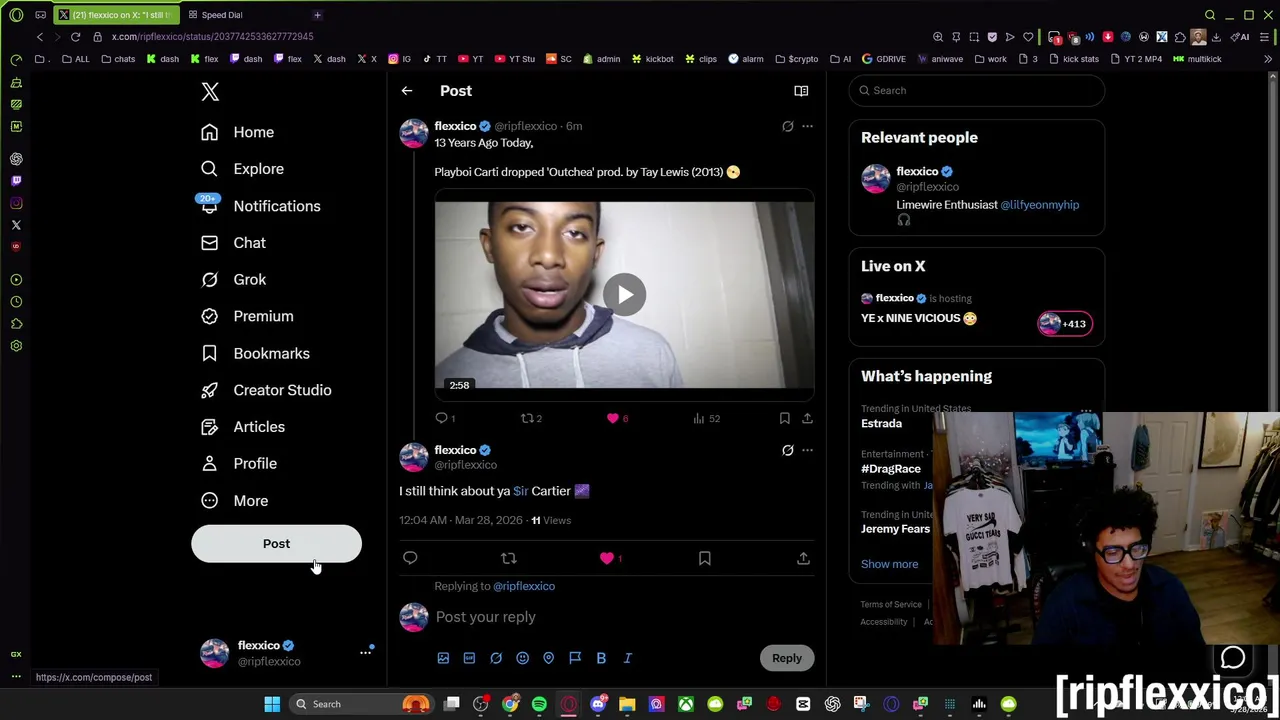Add location icon in reply toolbar
The image size is (1280, 720).
[548, 658]
